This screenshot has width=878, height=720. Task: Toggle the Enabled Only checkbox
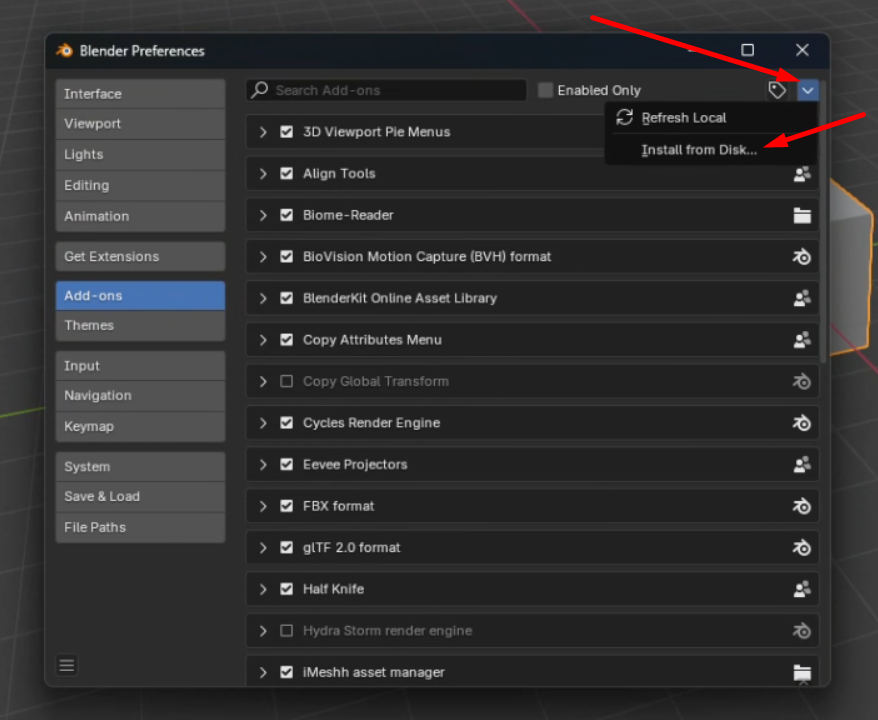(x=545, y=90)
